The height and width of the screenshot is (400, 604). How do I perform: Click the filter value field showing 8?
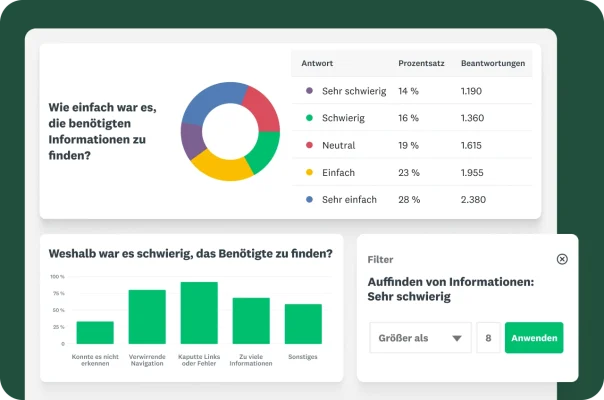[x=488, y=338]
